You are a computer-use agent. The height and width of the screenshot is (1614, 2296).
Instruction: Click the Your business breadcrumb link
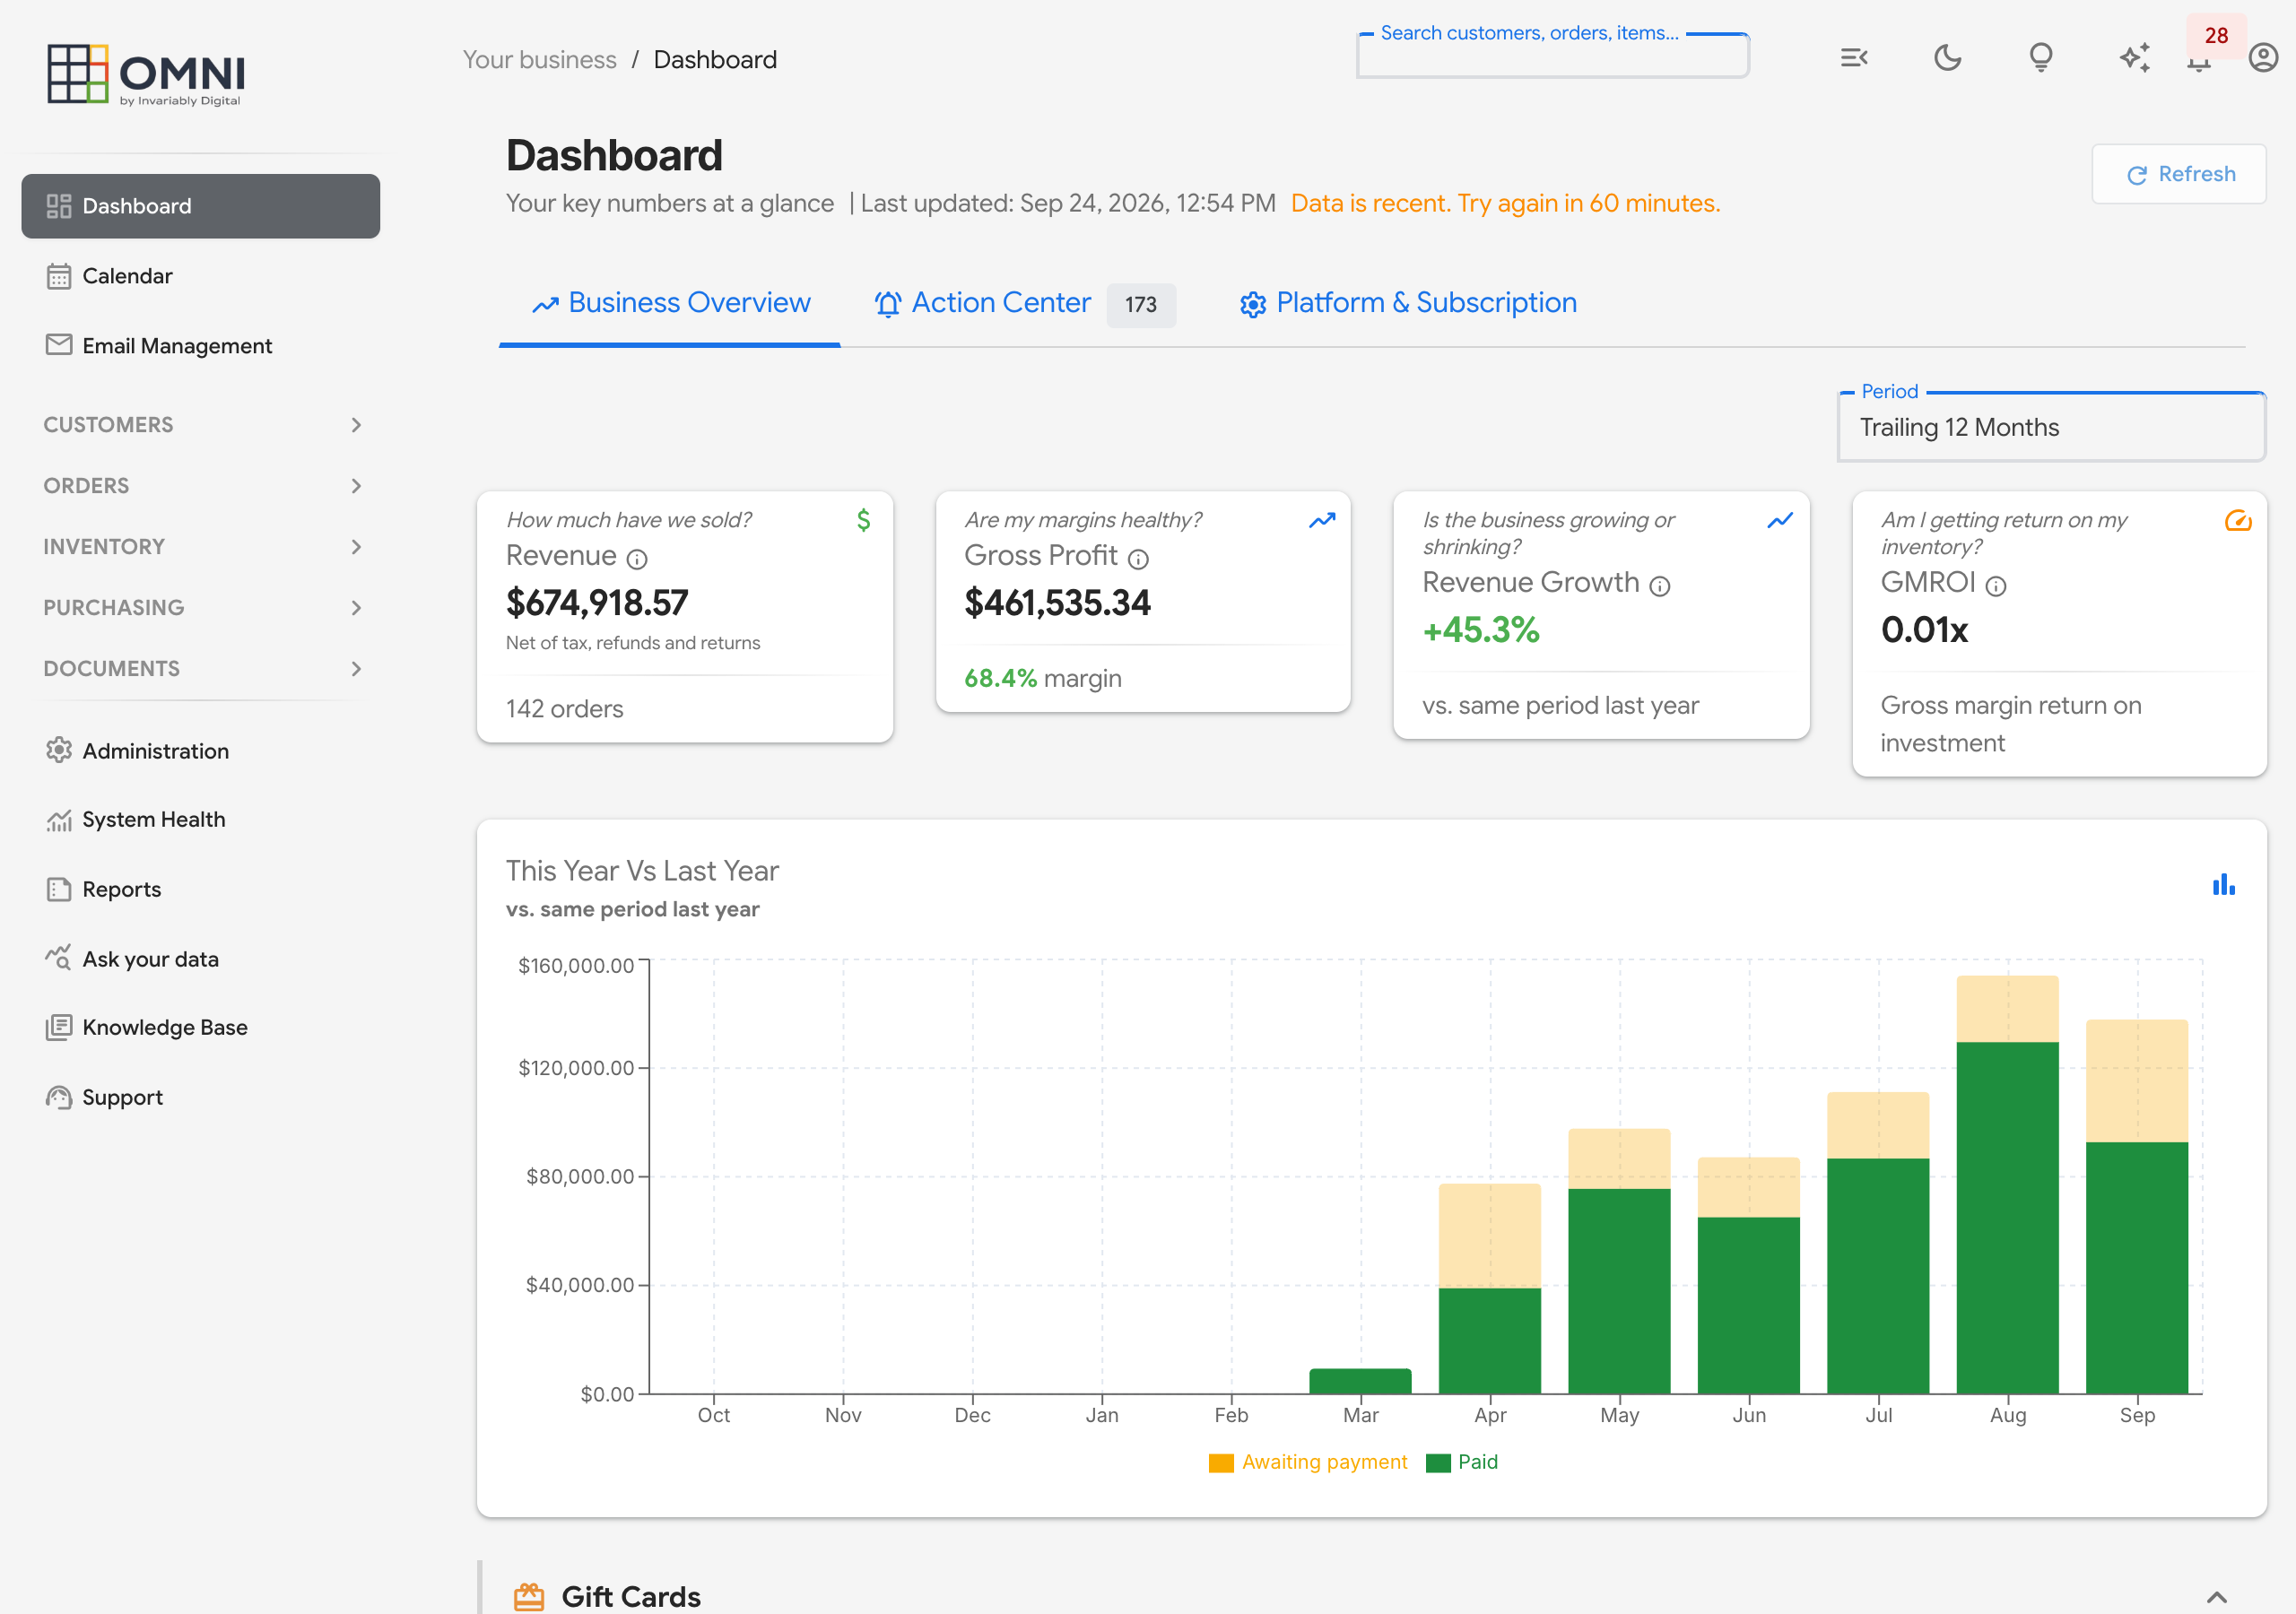[540, 60]
